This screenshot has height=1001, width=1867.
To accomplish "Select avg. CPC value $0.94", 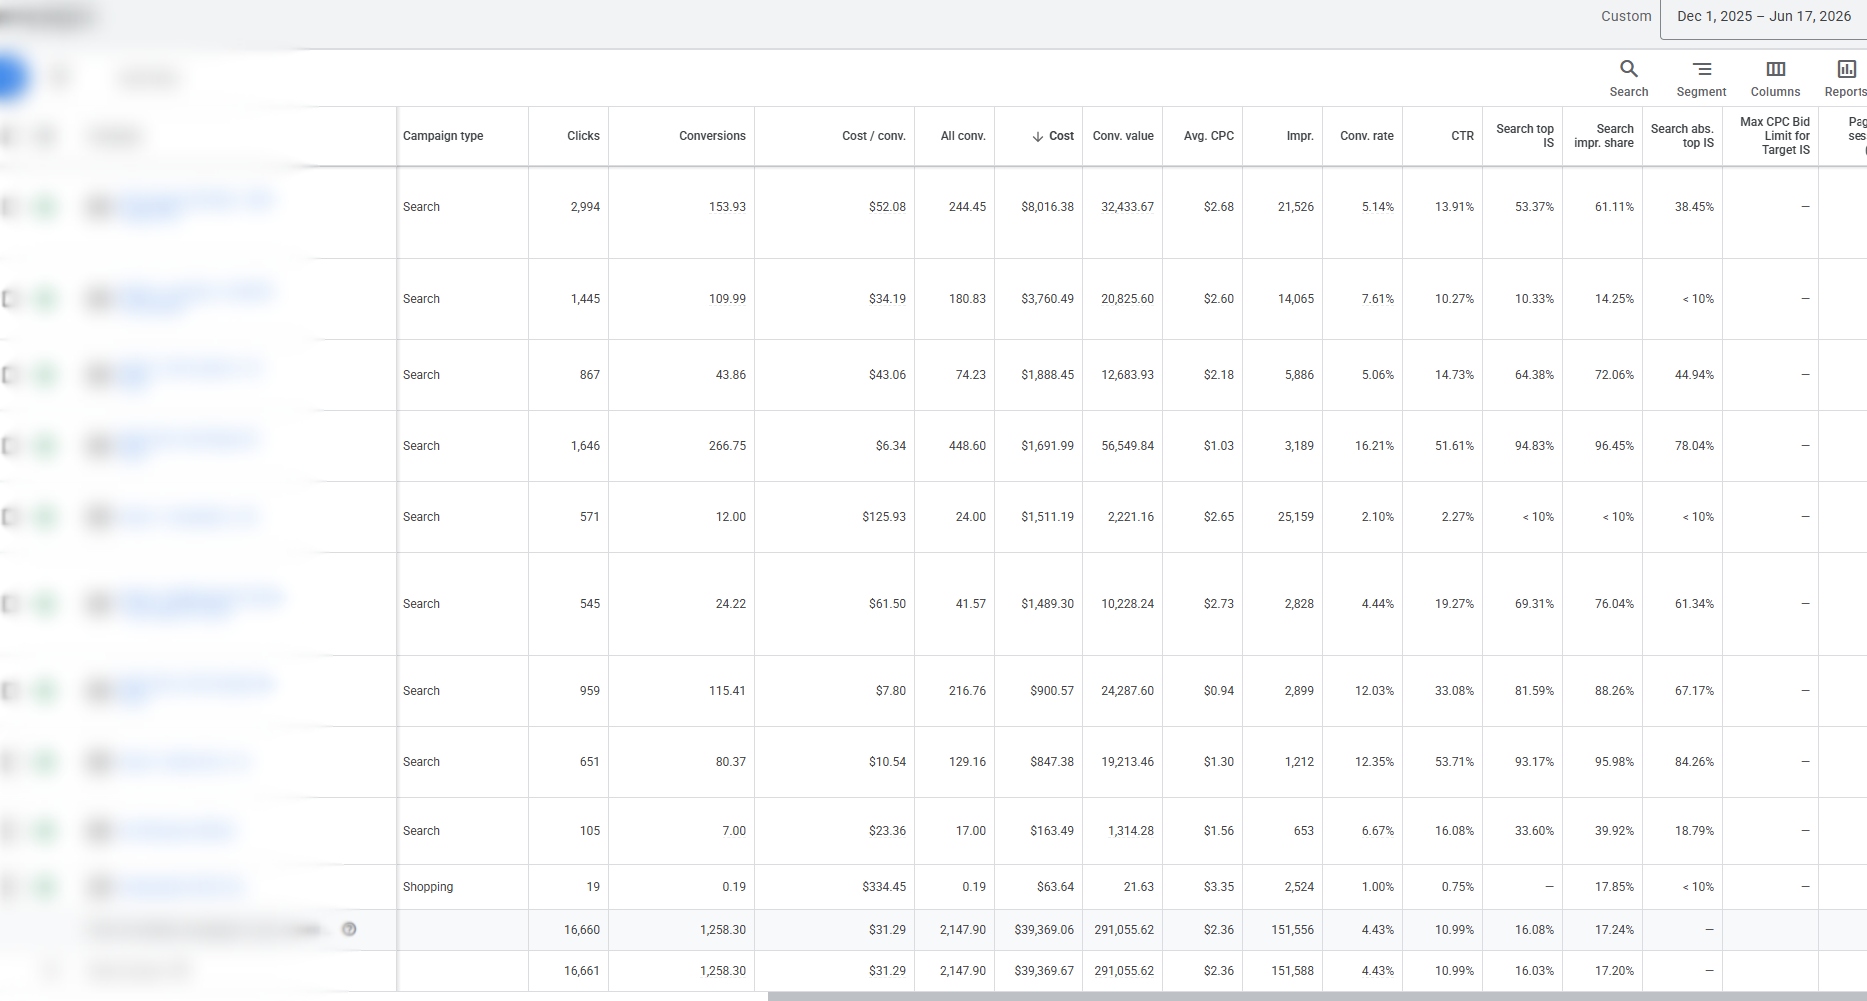I will pos(1218,691).
